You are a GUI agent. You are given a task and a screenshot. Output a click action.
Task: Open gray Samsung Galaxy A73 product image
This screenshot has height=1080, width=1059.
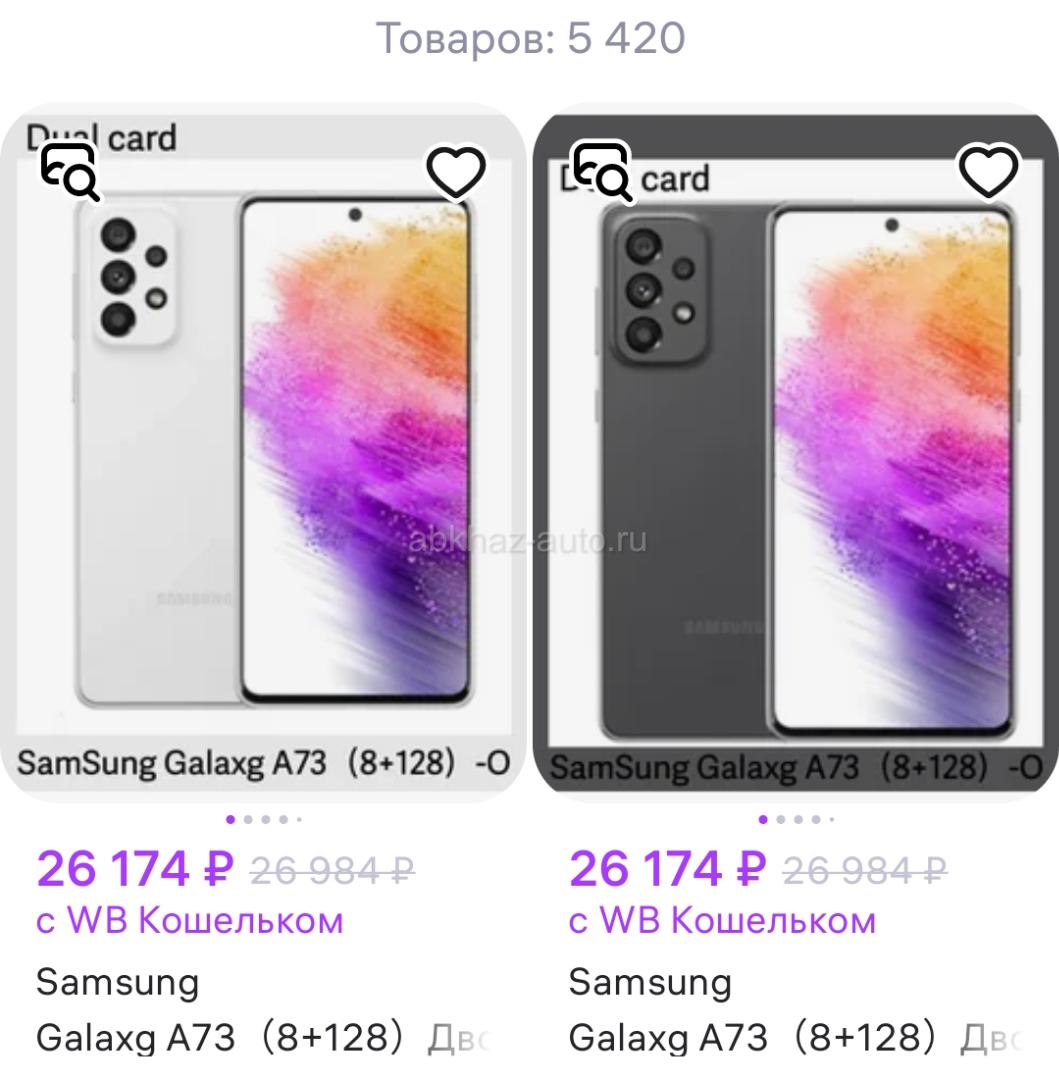796,451
